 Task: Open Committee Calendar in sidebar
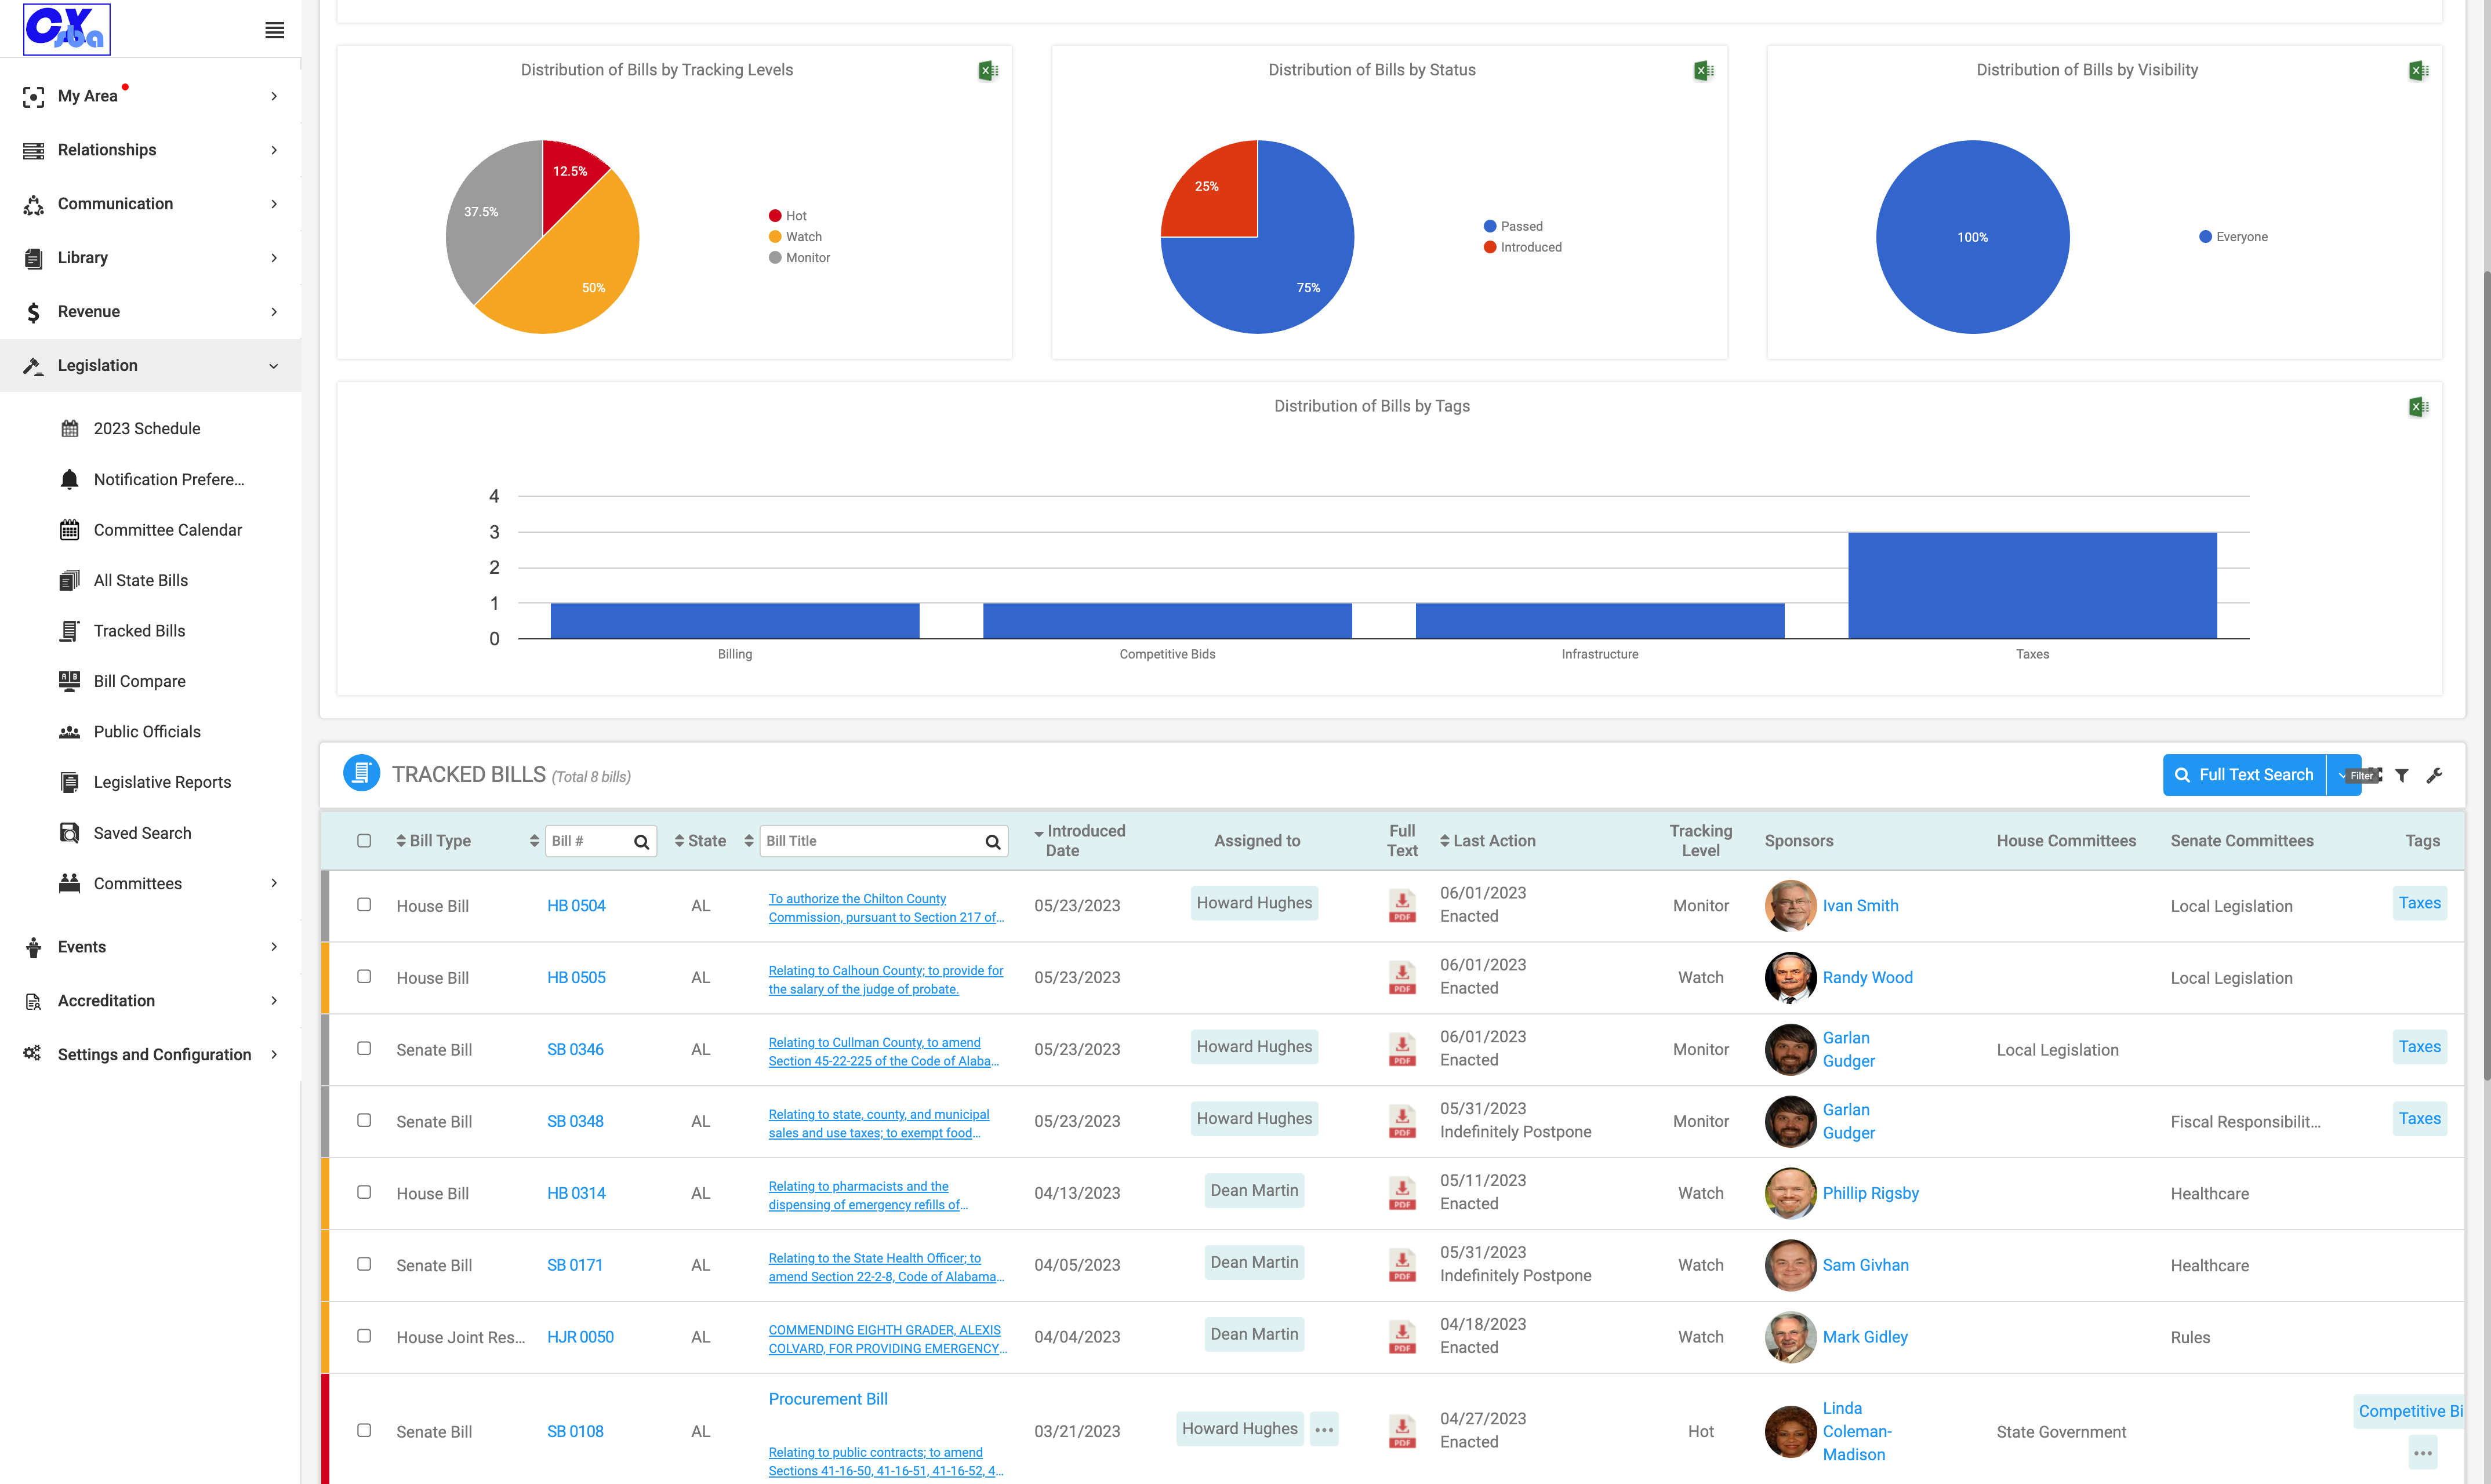point(168,530)
